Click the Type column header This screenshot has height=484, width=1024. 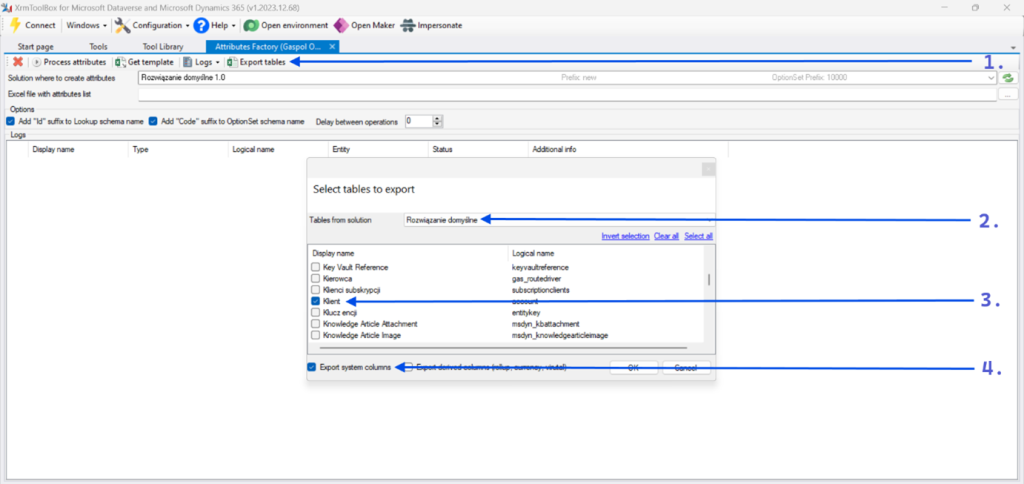click(140, 150)
